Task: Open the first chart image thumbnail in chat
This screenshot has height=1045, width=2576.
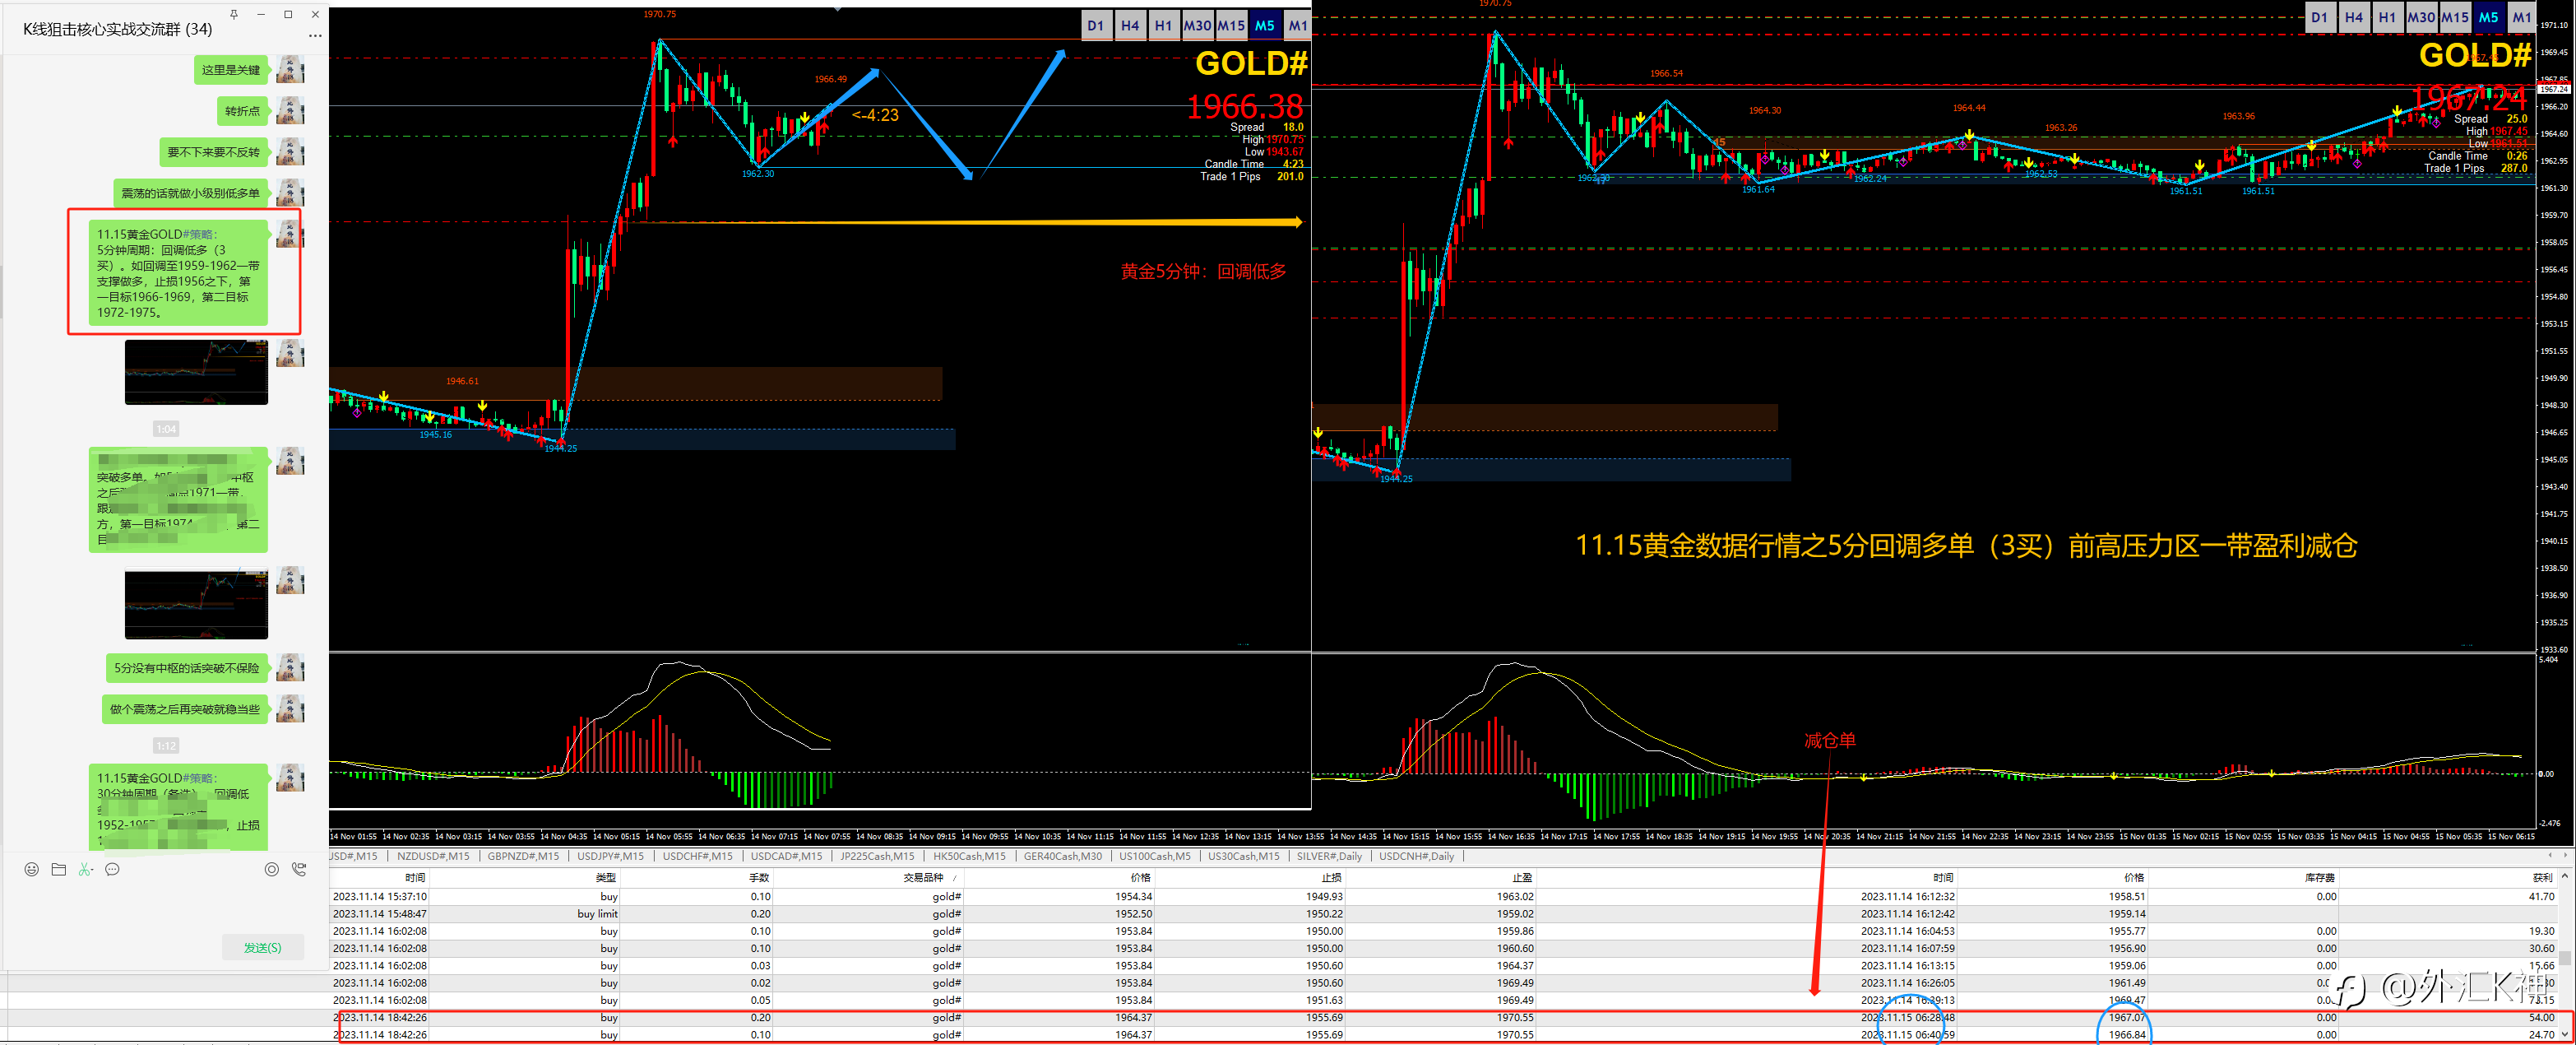Action: 196,372
